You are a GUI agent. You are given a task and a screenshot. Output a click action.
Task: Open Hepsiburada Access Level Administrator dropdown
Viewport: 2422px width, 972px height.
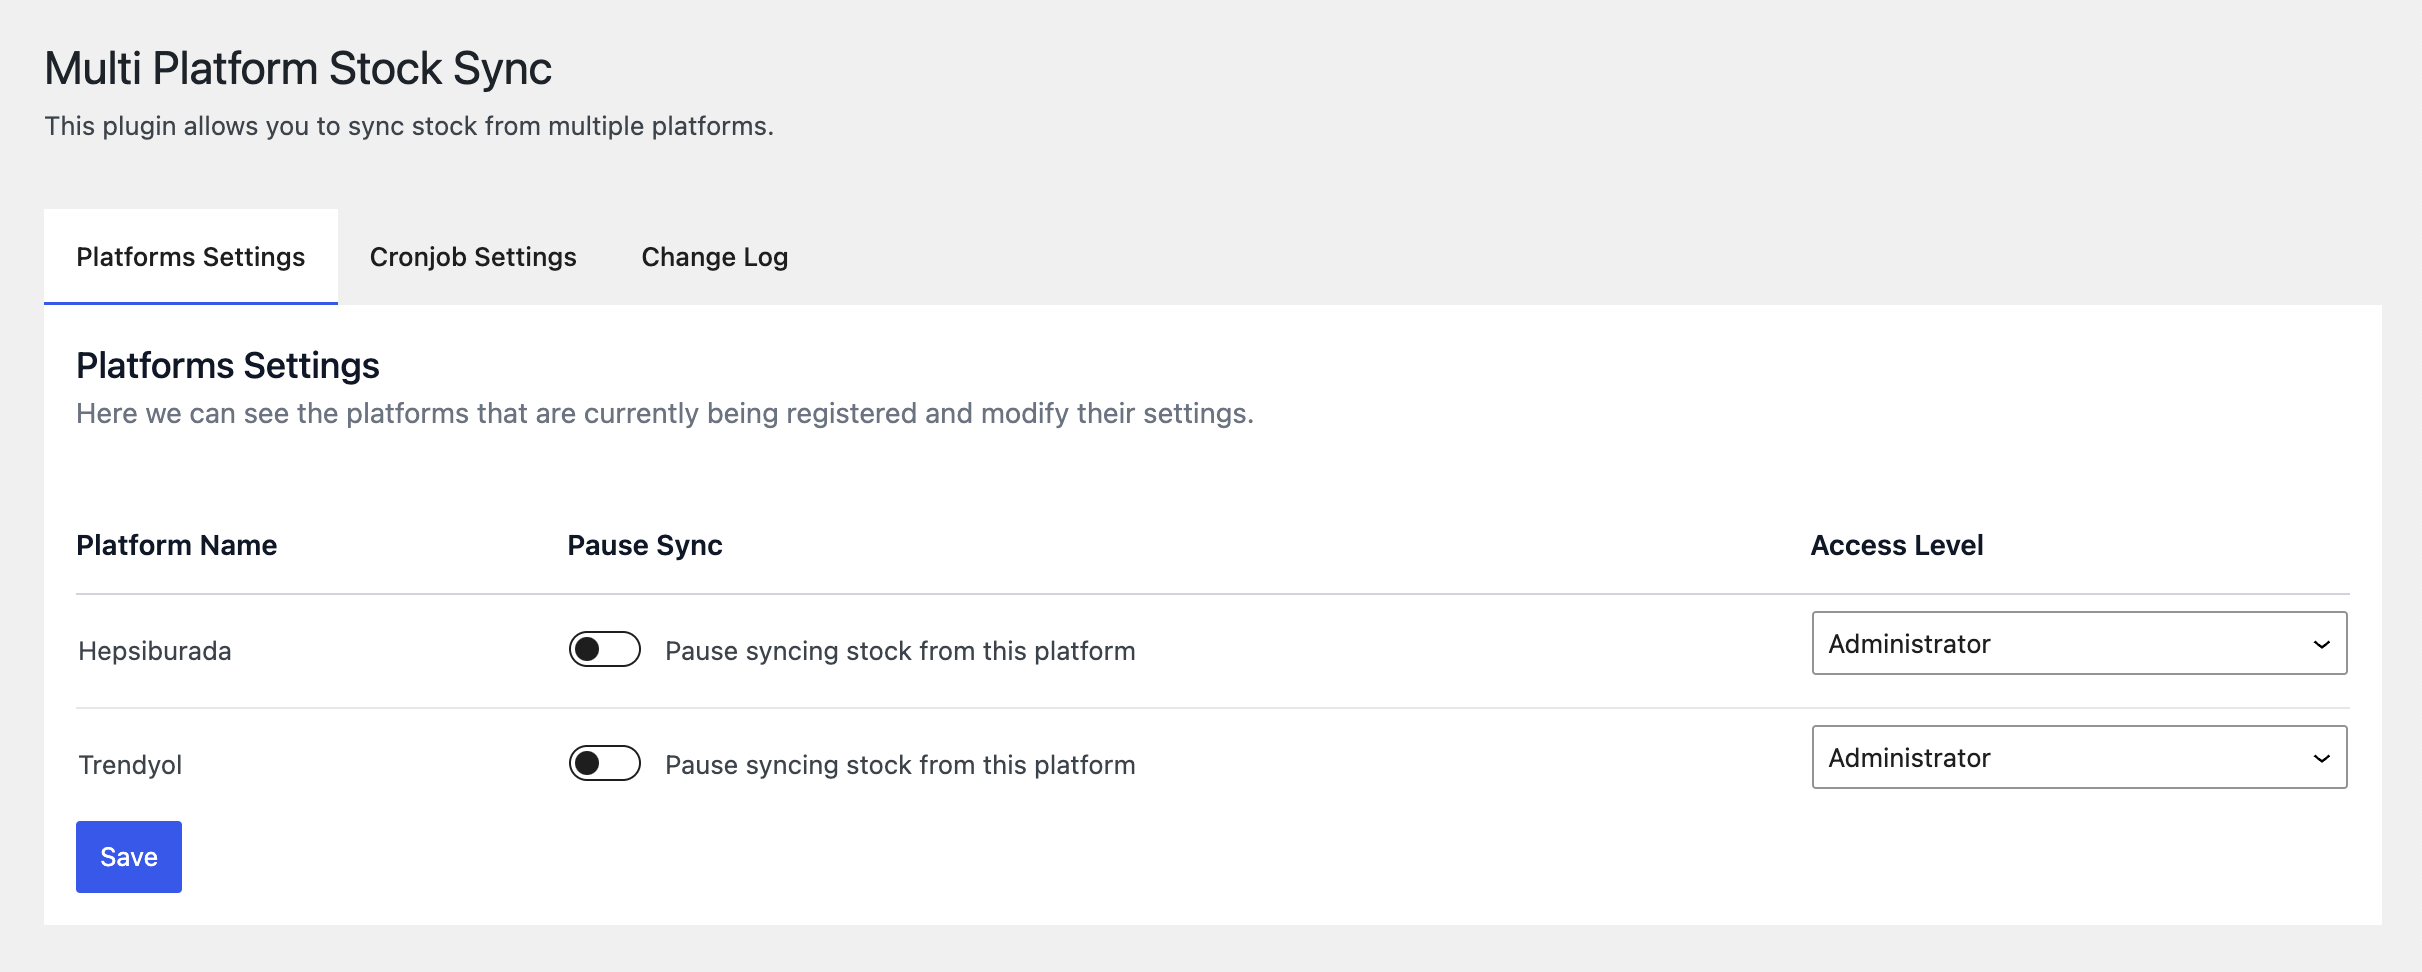click(x=2079, y=643)
